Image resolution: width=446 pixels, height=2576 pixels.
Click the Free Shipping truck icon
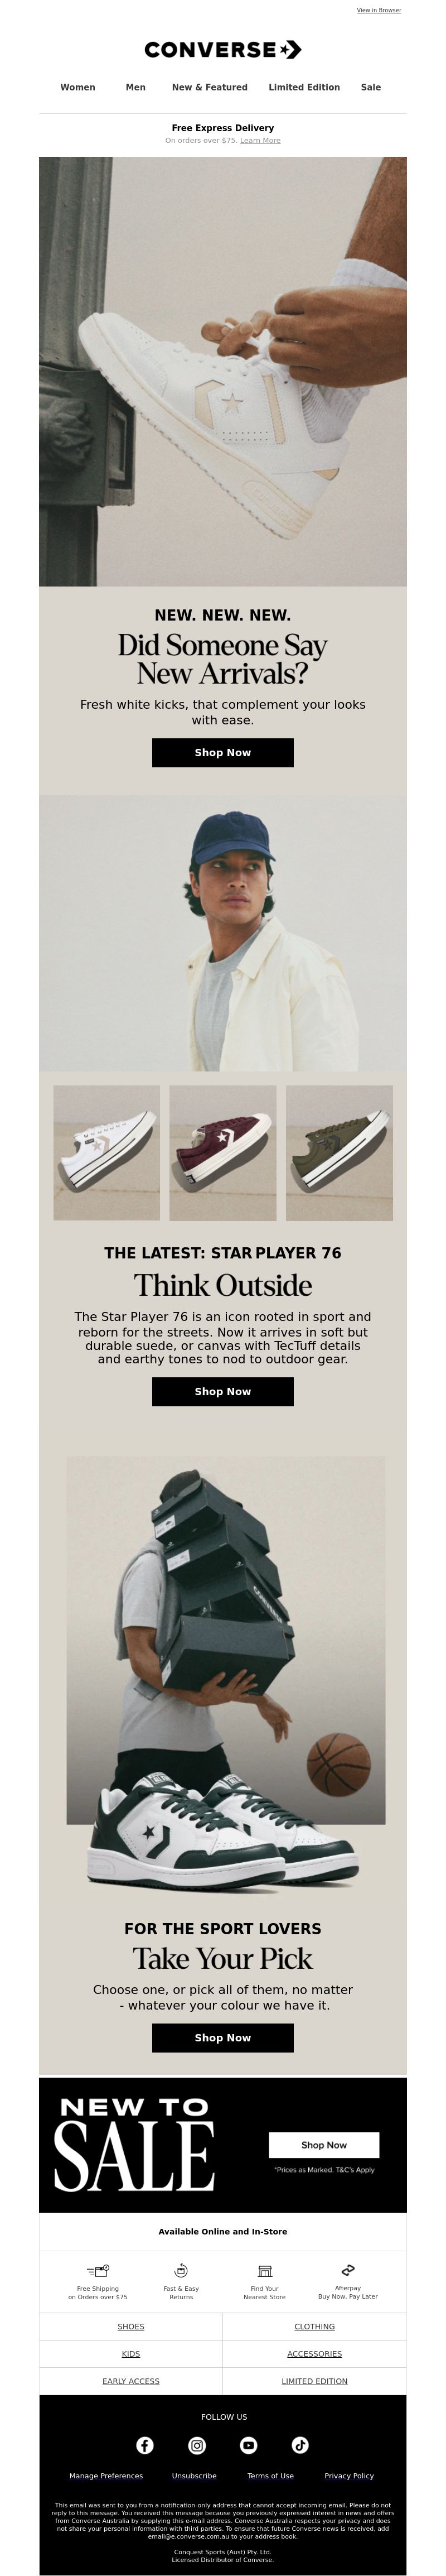coord(98,2270)
